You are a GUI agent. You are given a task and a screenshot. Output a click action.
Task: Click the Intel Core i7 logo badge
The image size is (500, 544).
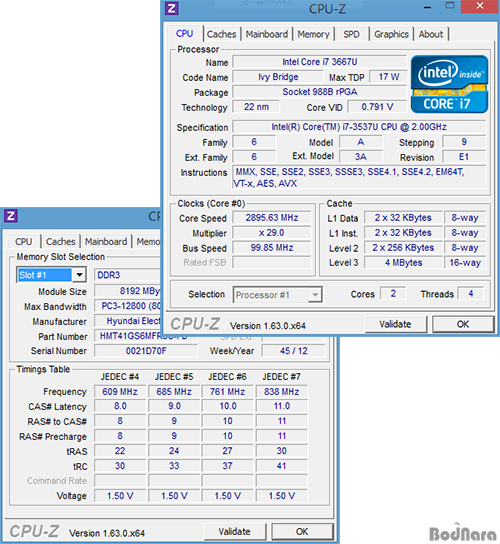449,84
